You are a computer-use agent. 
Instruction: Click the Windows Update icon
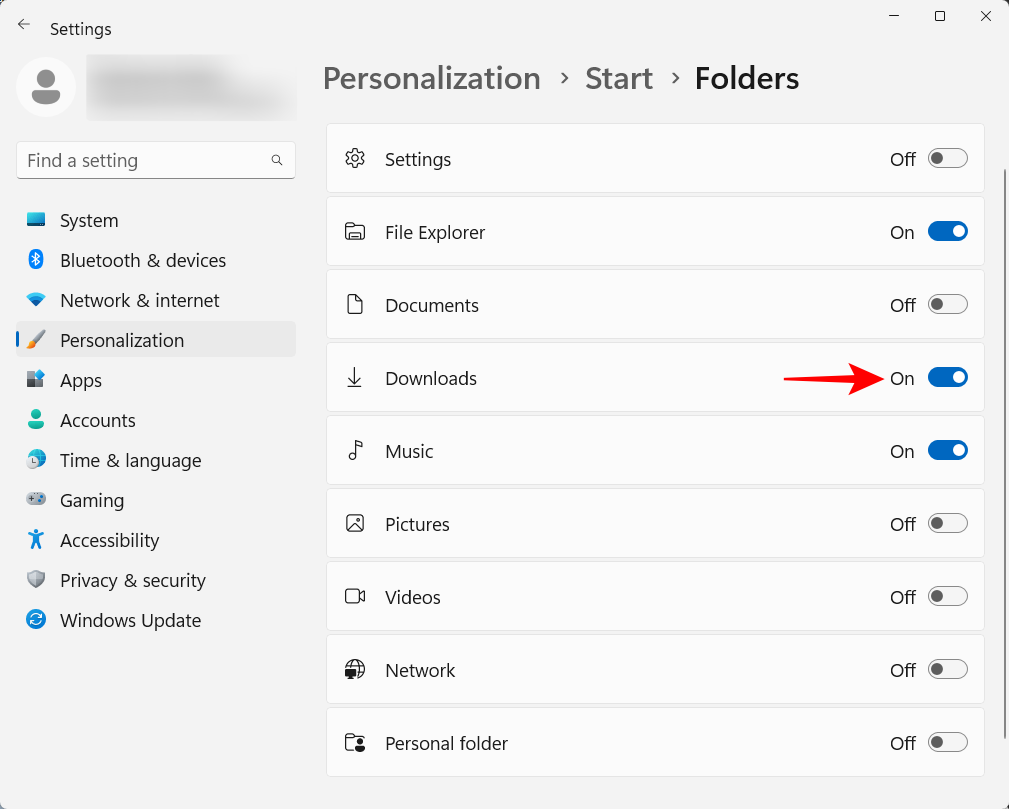click(x=35, y=620)
